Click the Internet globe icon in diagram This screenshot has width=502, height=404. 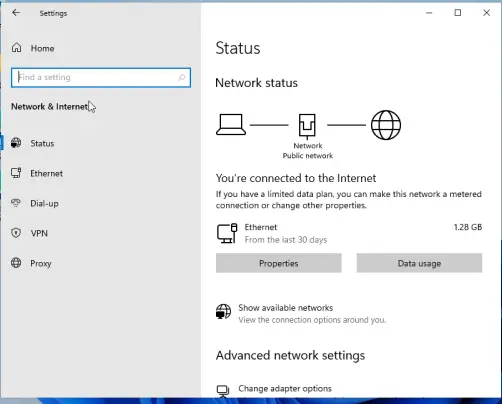click(x=386, y=125)
